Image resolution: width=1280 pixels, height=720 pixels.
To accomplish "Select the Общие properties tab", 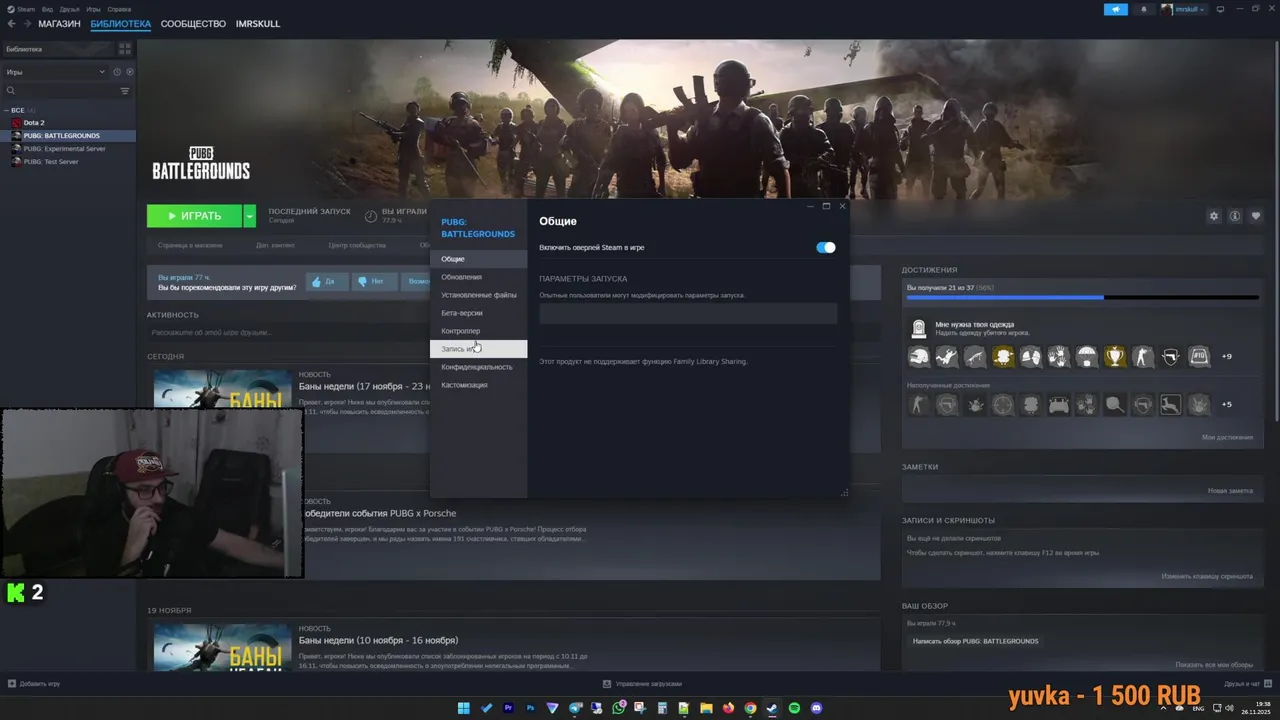I will point(478,259).
